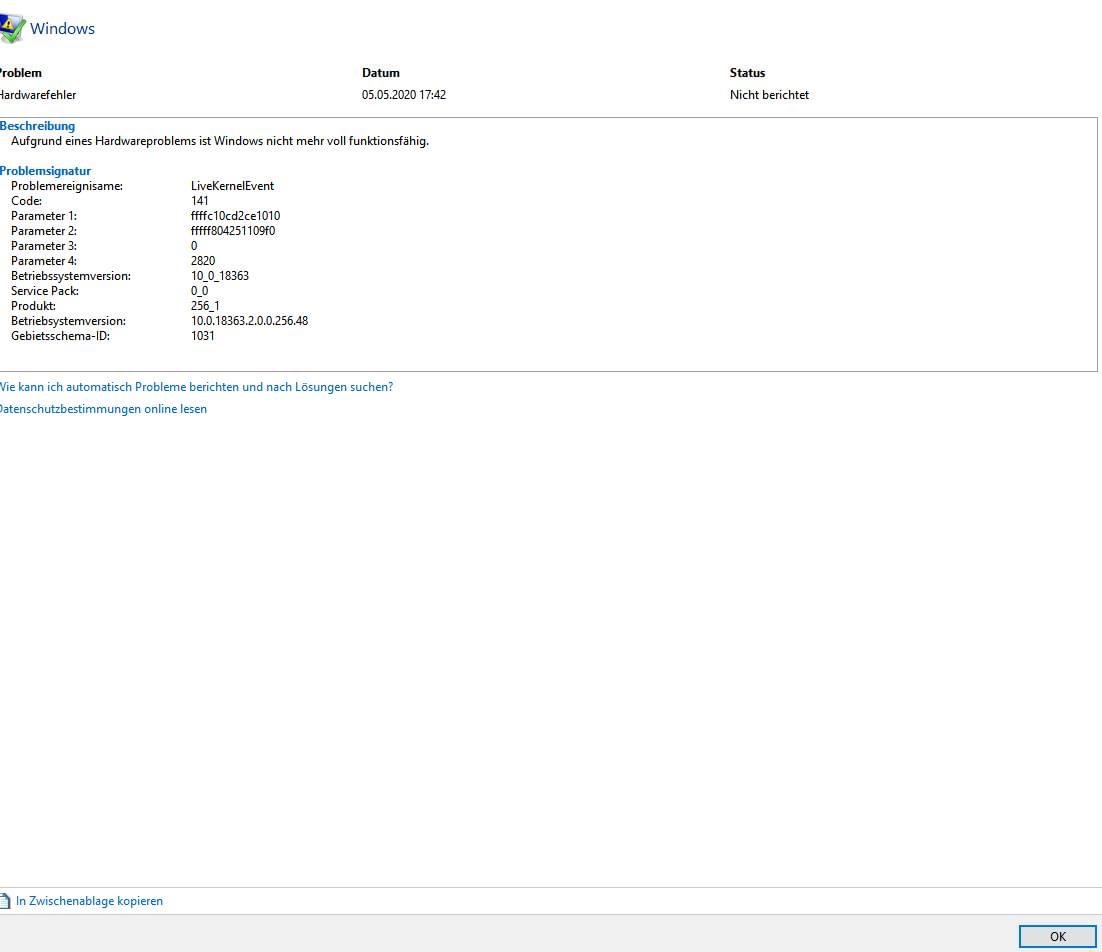Open 'In Zwischenablage kopieren' link

point(89,901)
